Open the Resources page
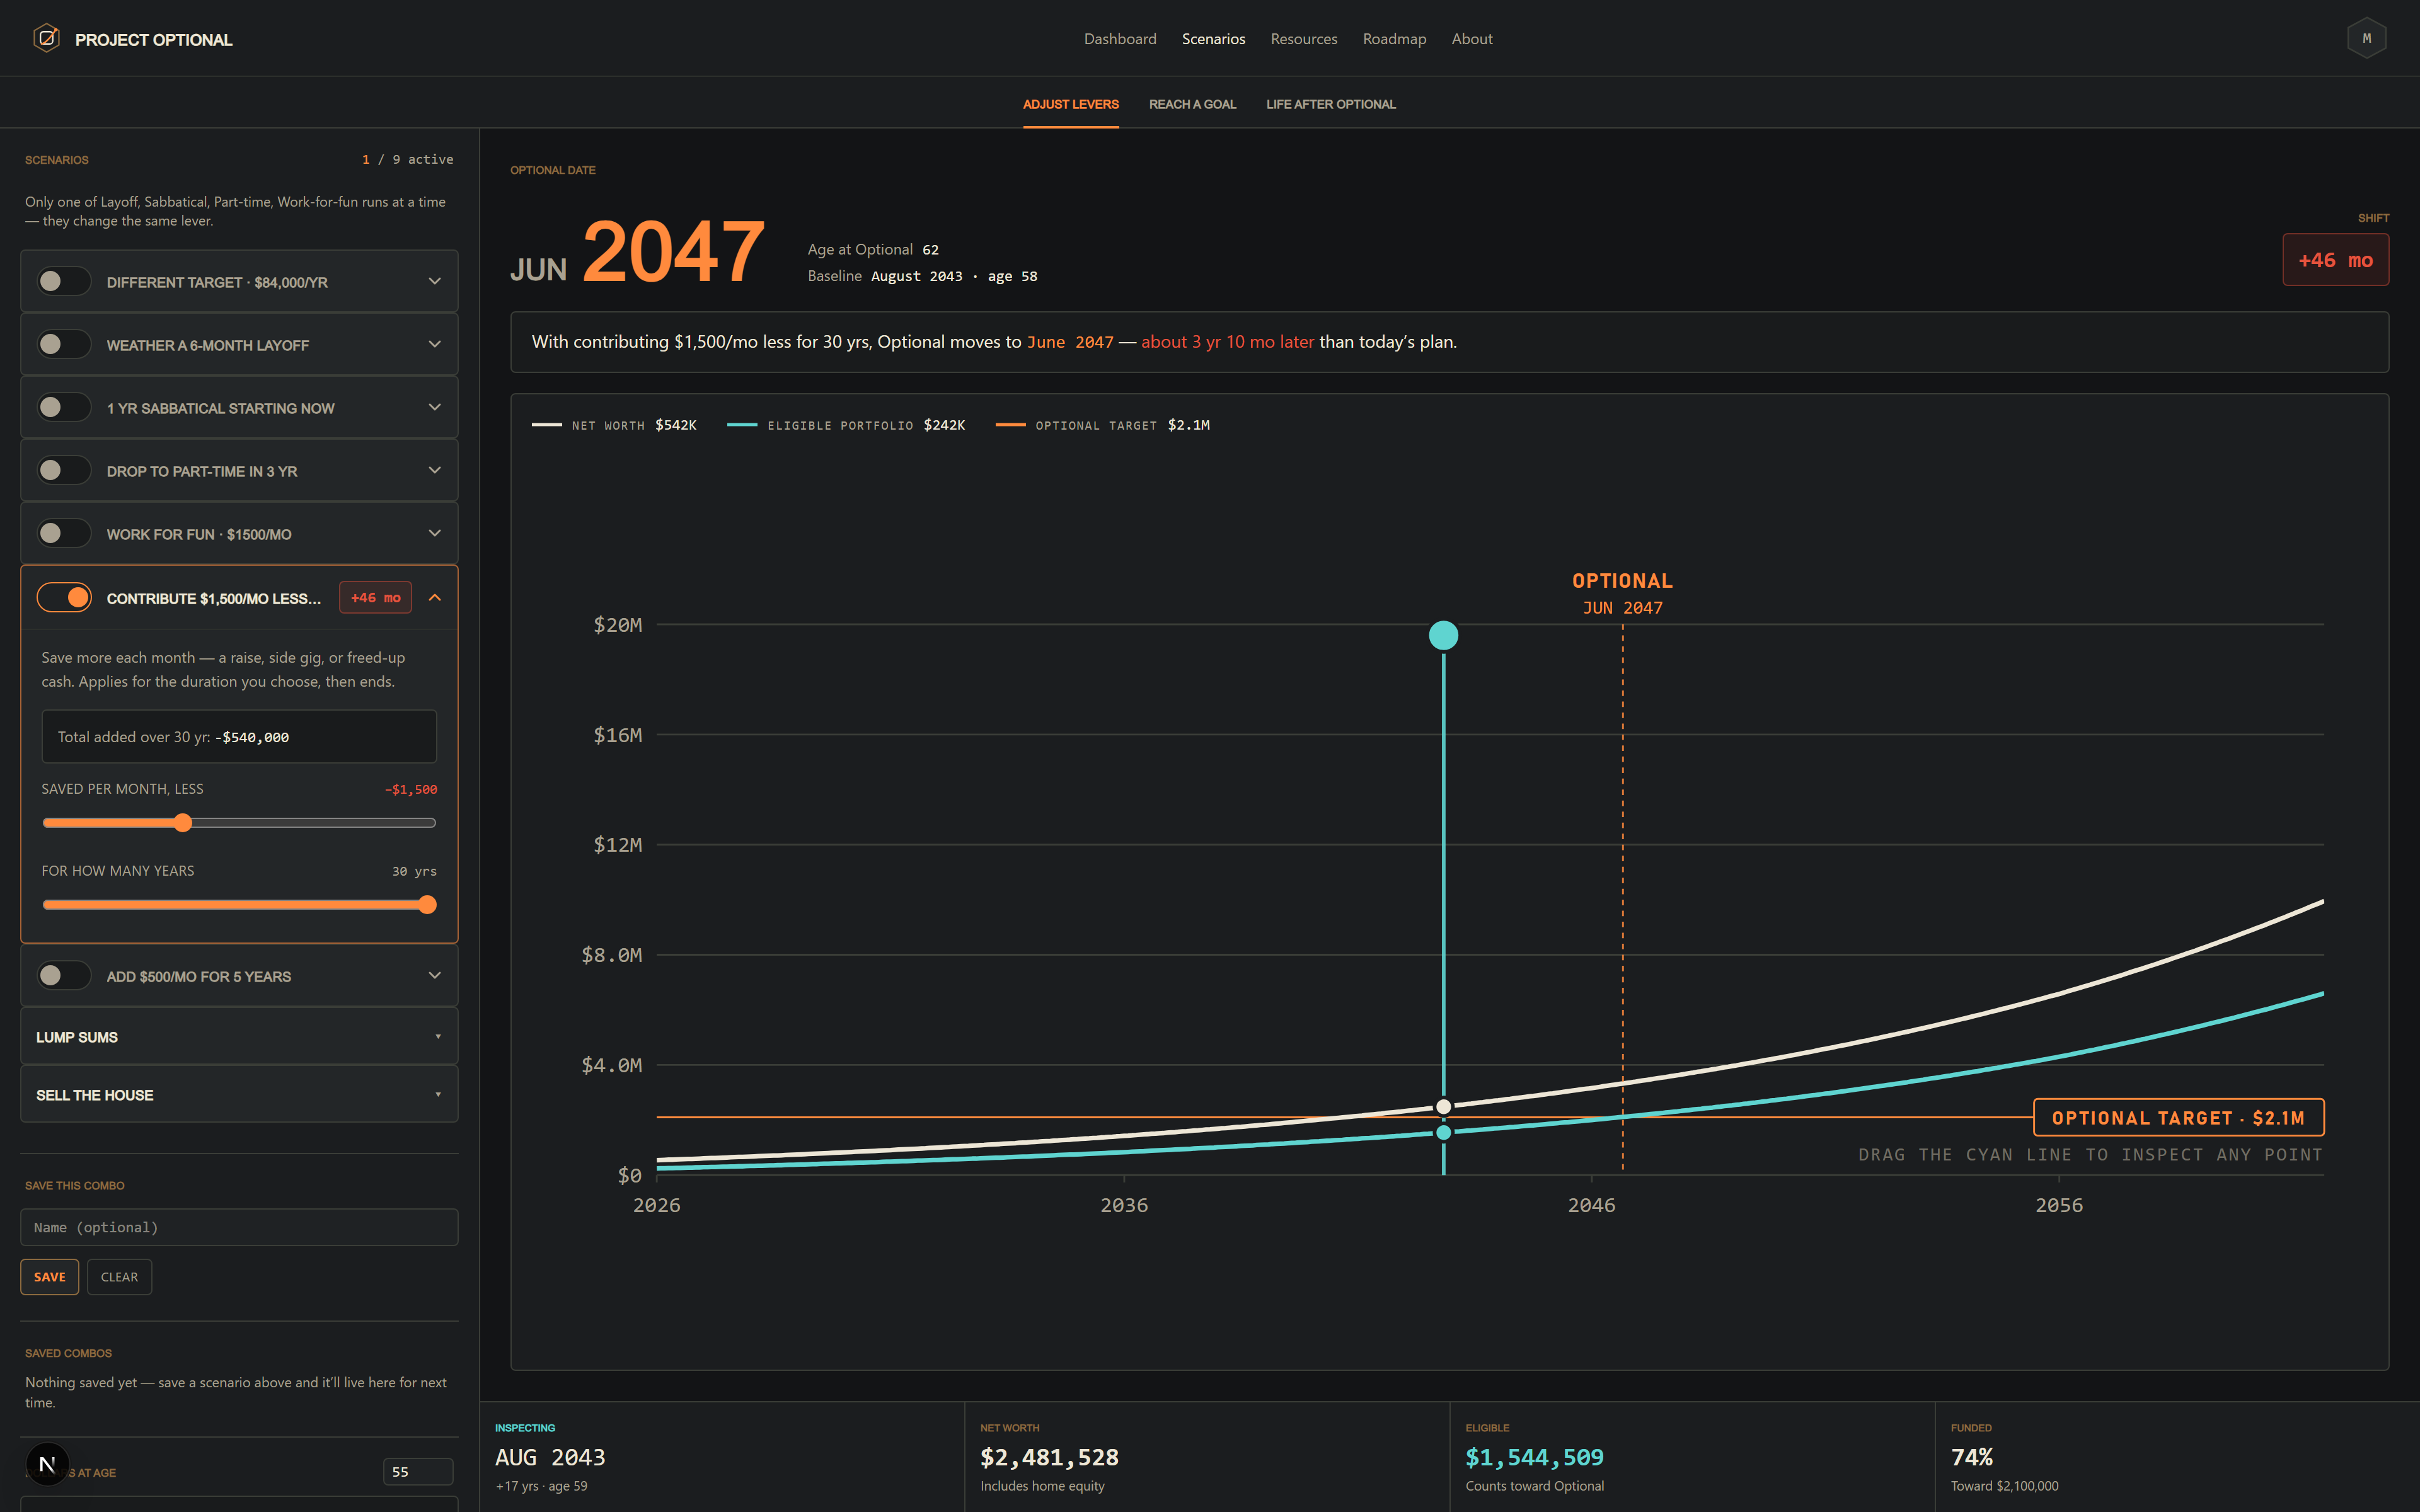Screen dimensions: 2420x1512 pyautogui.click(x=1303, y=39)
